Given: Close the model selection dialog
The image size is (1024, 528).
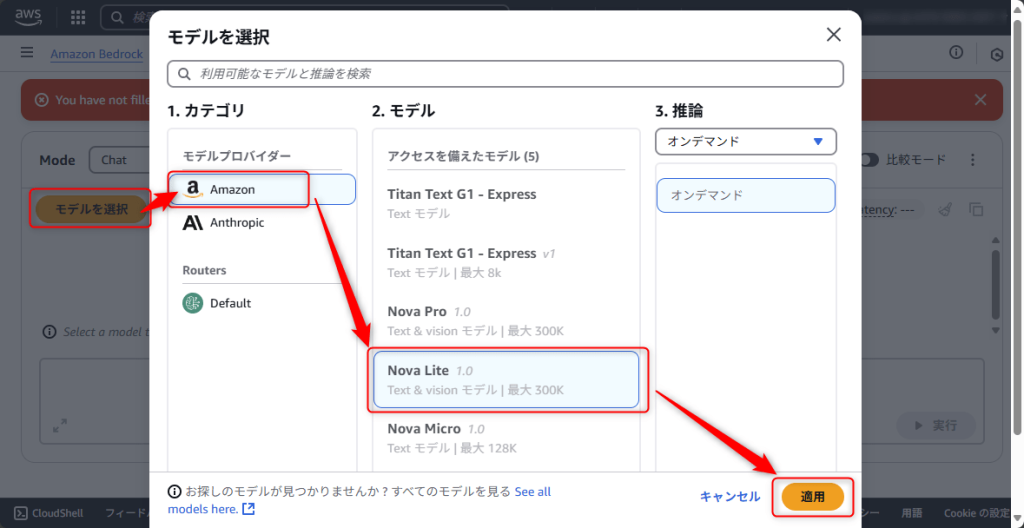Looking at the screenshot, I should pos(833,35).
